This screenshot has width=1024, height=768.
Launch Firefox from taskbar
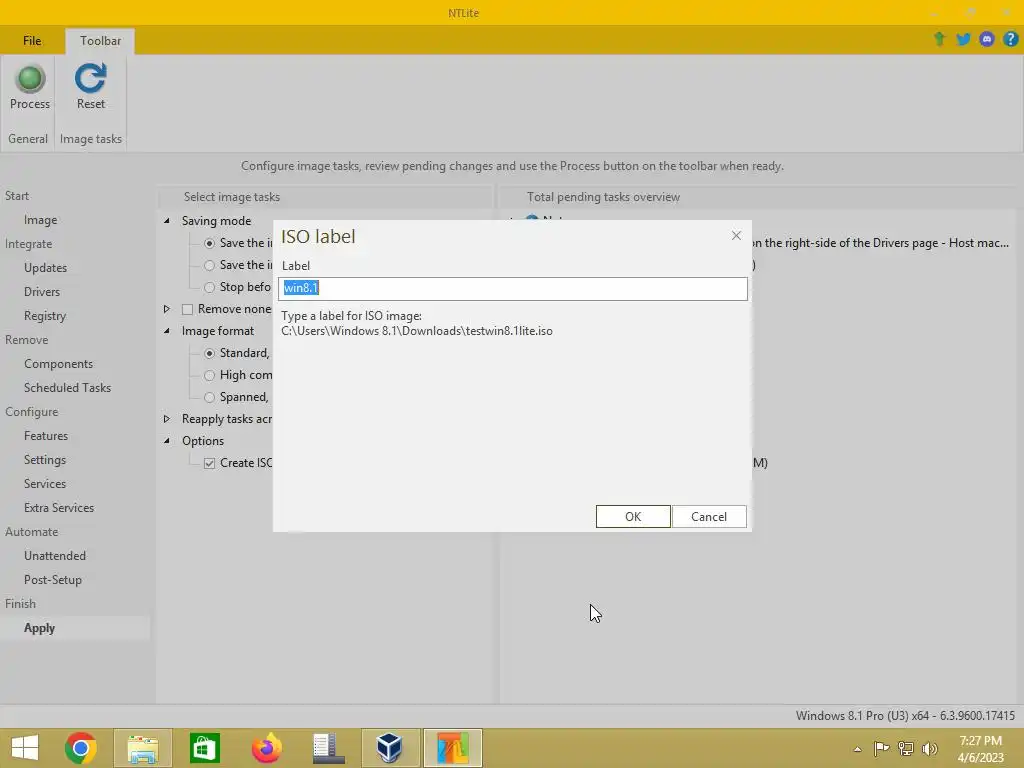(266, 748)
